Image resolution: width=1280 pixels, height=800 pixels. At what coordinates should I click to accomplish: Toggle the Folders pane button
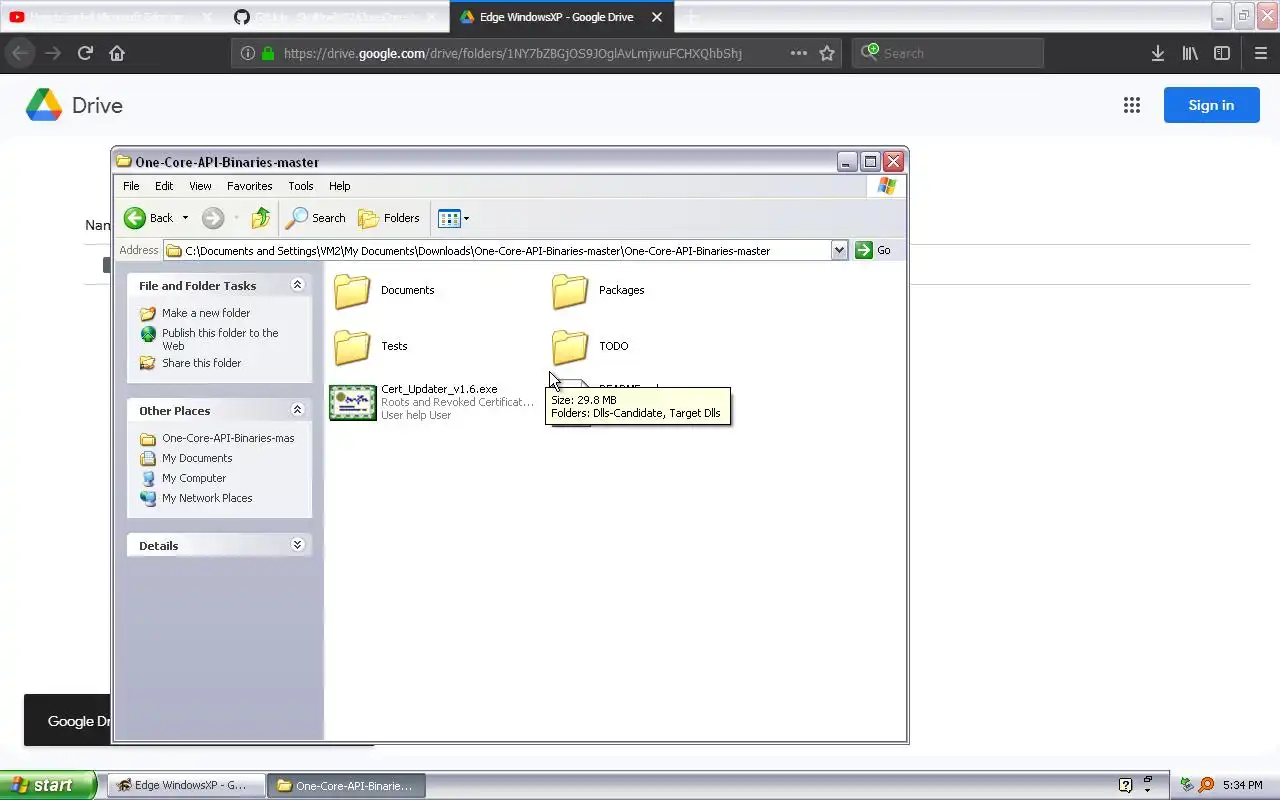coord(389,218)
